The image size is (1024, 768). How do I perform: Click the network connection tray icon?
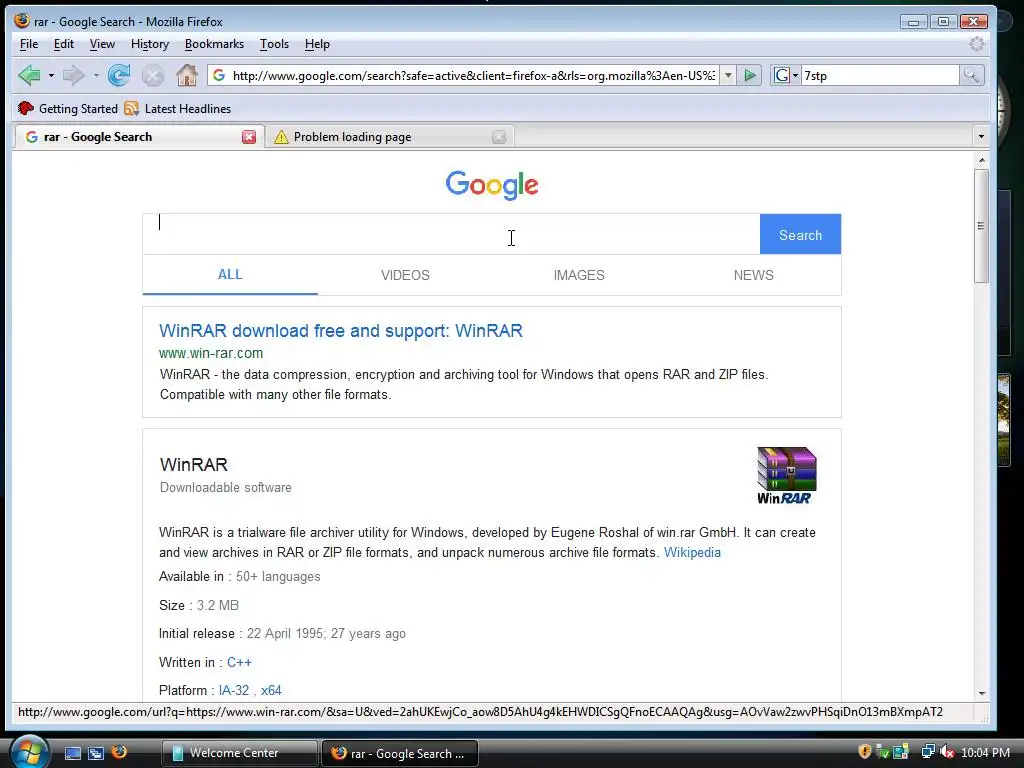[x=927, y=752]
